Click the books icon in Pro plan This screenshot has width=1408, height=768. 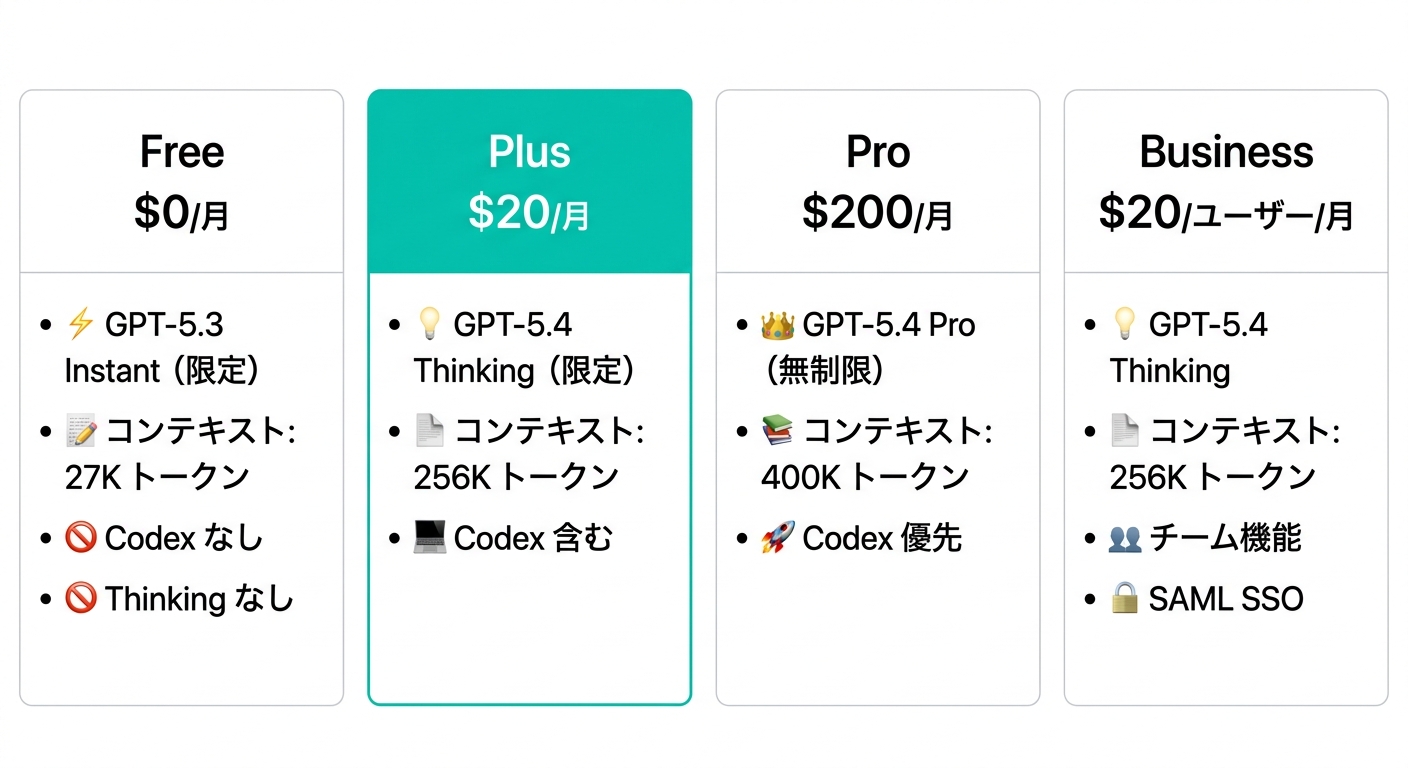pos(777,432)
